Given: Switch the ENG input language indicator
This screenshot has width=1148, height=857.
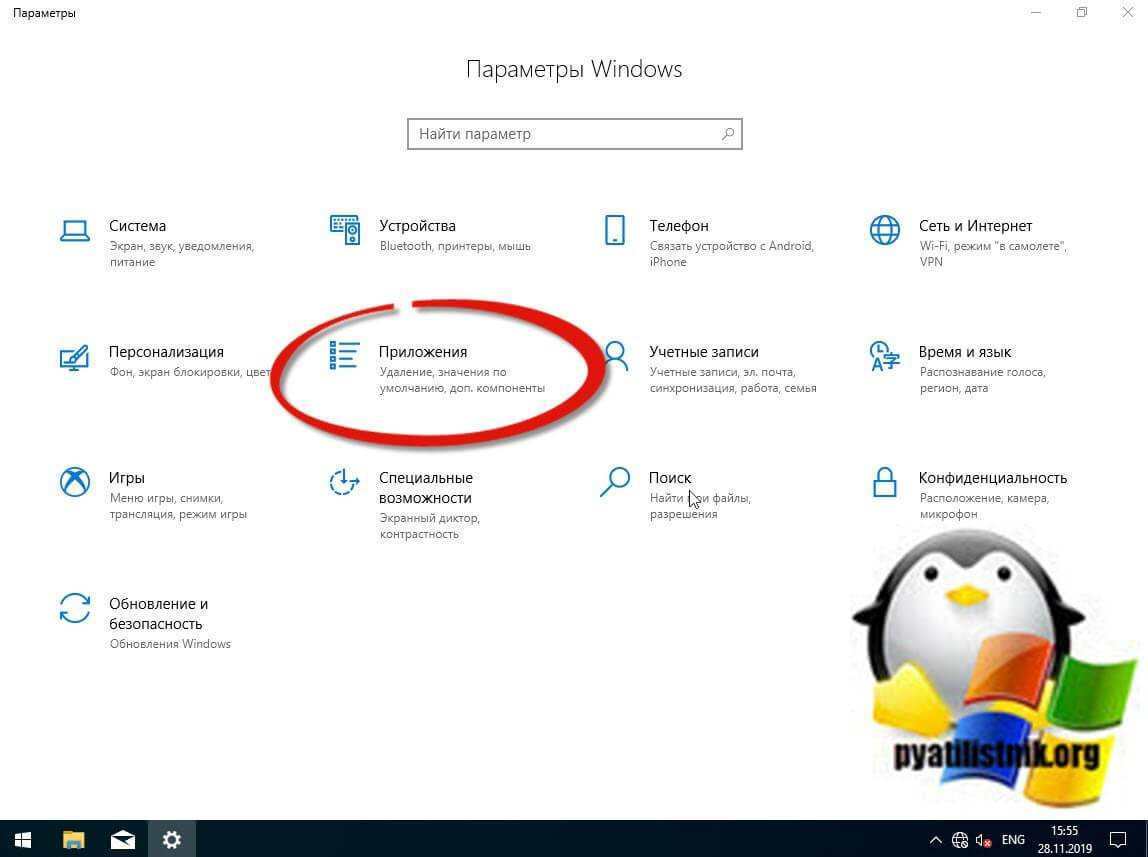Looking at the screenshot, I should [x=1013, y=840].
